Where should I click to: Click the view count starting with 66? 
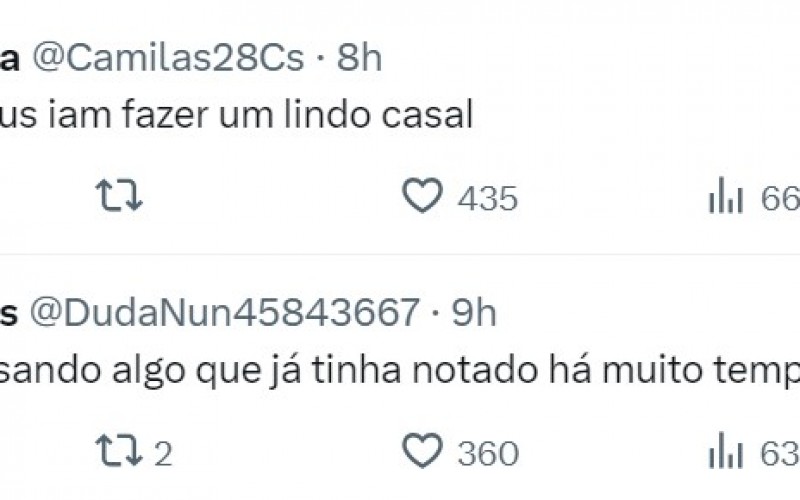tap(779, 199)
